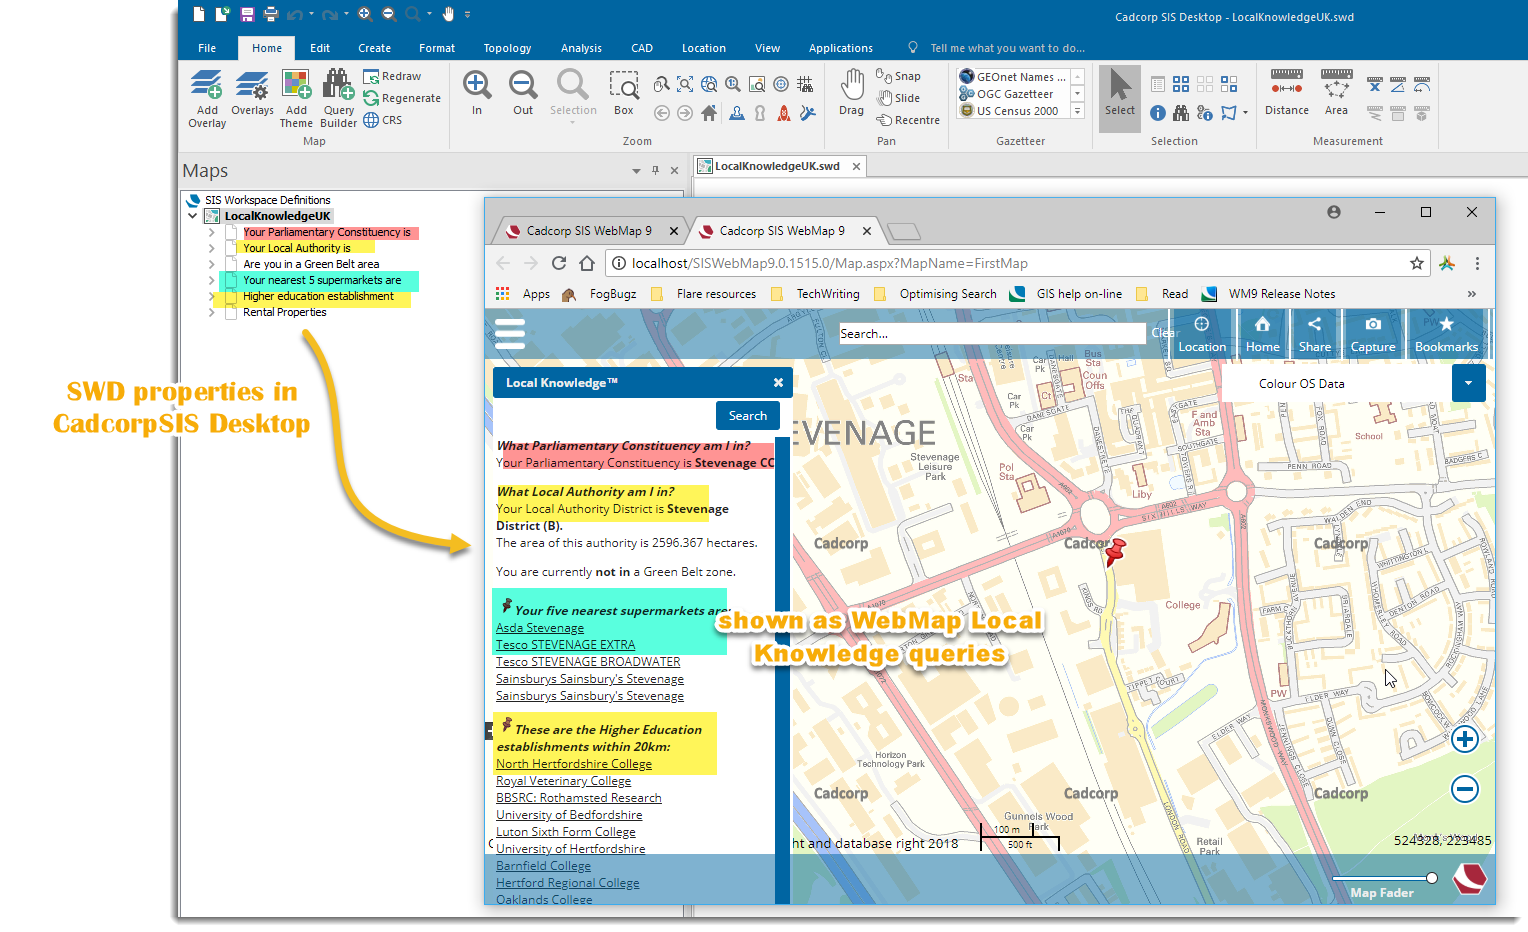Select the Drag pan hand tool

click(851, 86)
